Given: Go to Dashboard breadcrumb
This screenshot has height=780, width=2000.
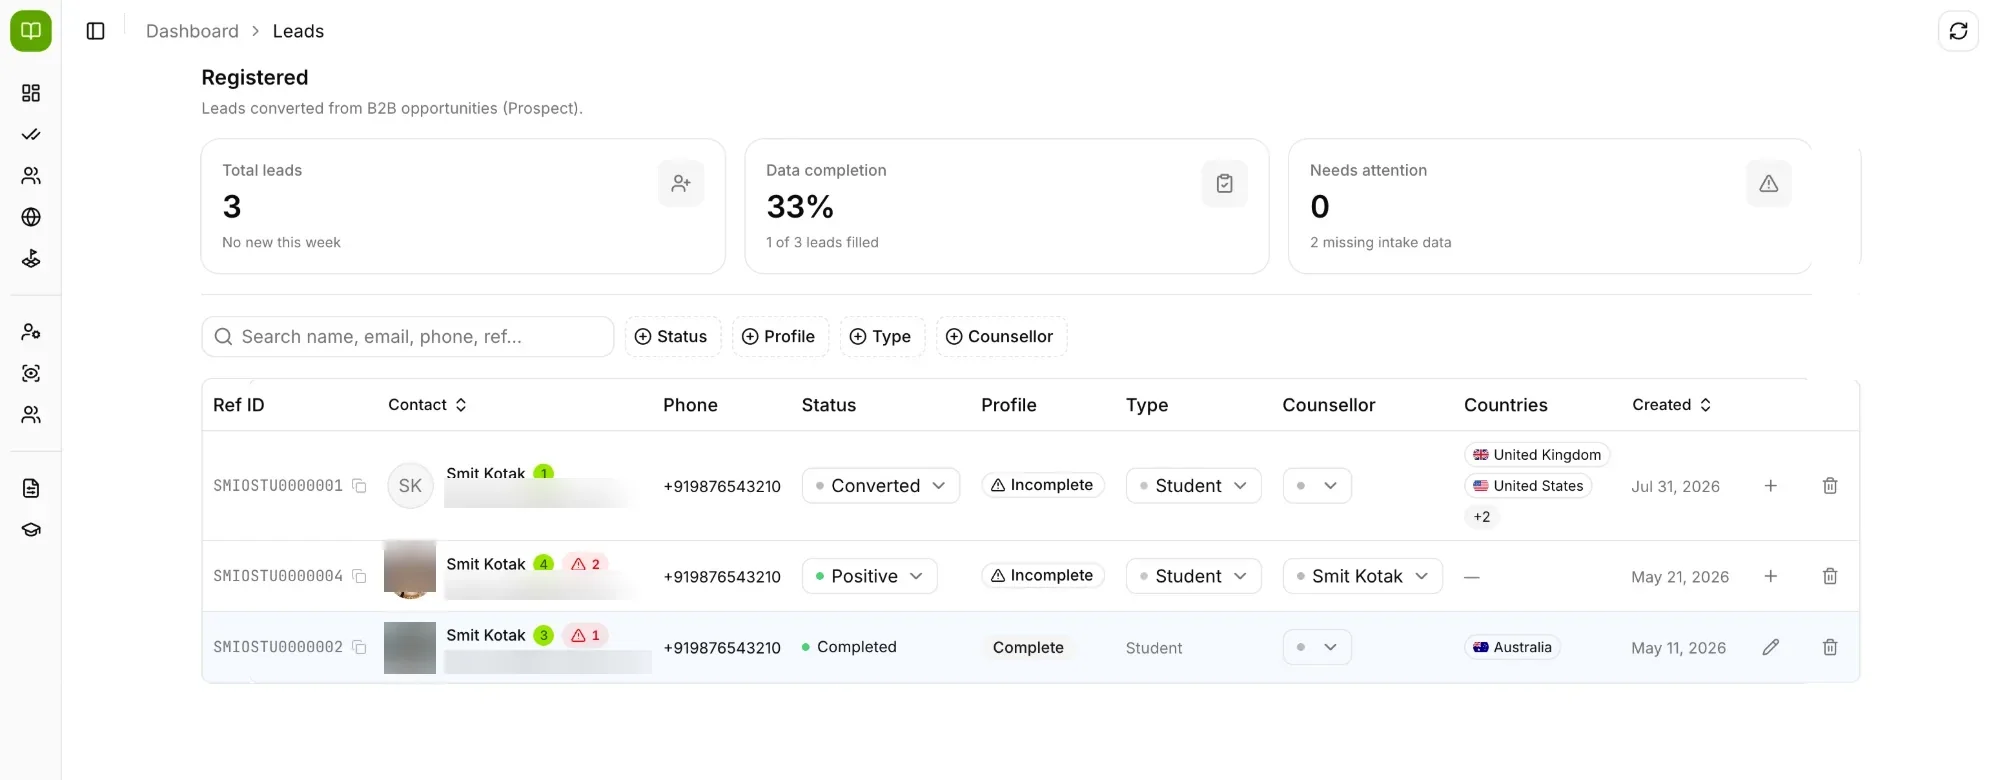Looking at the screenshot, I should coord(192,31).
